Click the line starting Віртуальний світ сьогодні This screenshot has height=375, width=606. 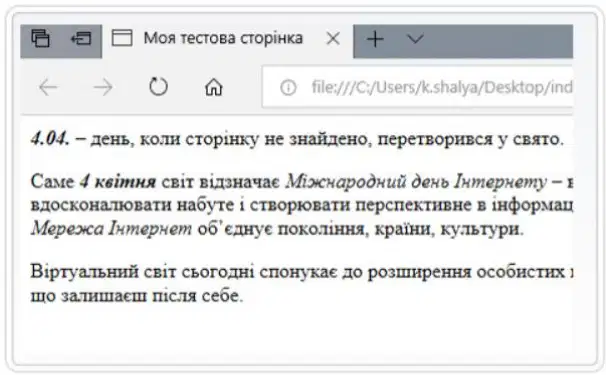coord(302,272)
